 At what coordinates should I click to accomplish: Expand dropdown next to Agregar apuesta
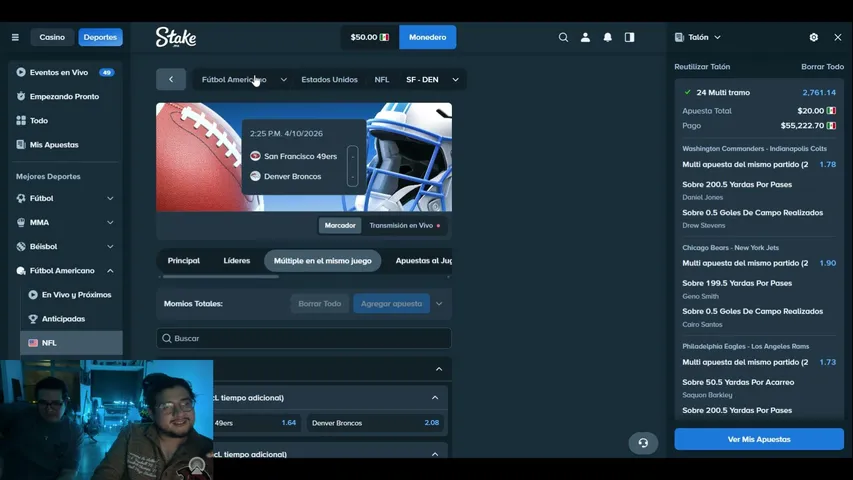tap(439, 304)
